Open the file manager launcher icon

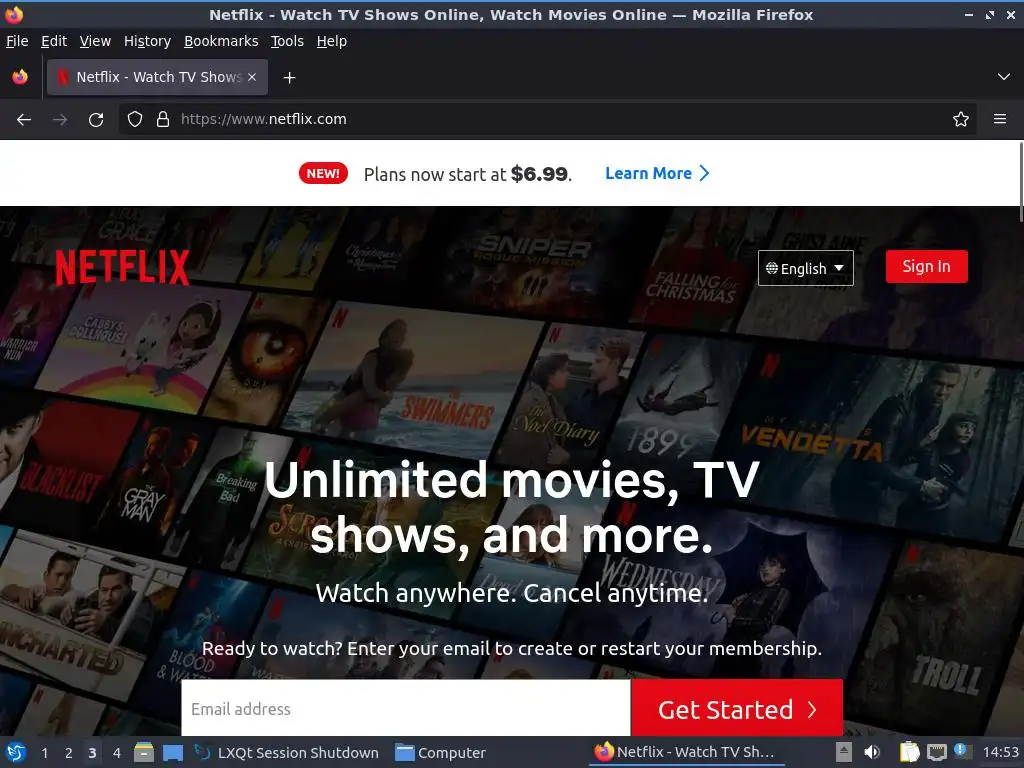click(144, 752)
